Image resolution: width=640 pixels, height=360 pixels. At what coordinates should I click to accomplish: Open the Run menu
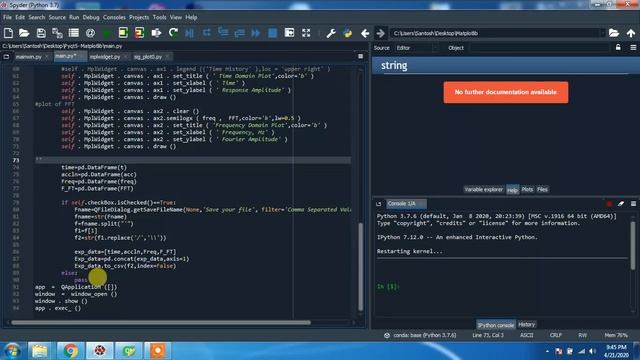tap(74, 18)
